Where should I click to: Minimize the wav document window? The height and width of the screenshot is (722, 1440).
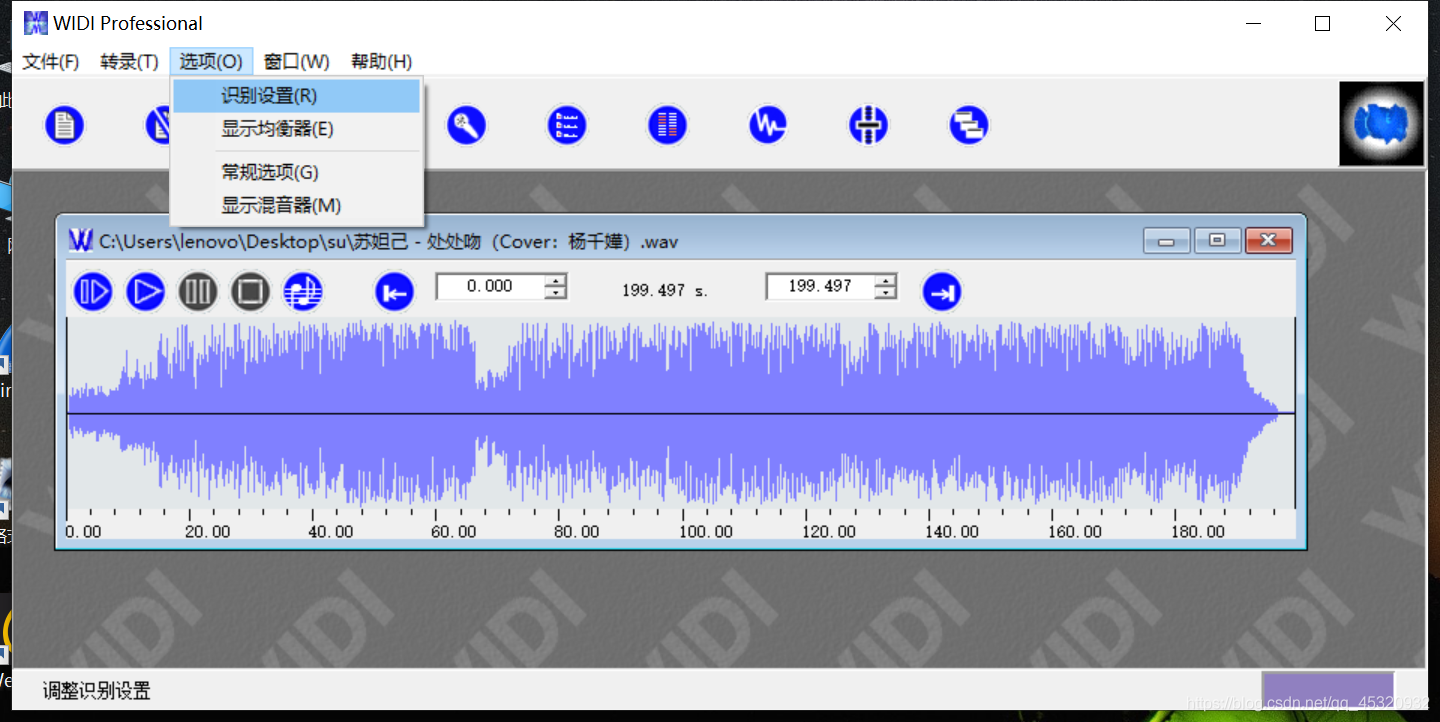coord(1167,241)
